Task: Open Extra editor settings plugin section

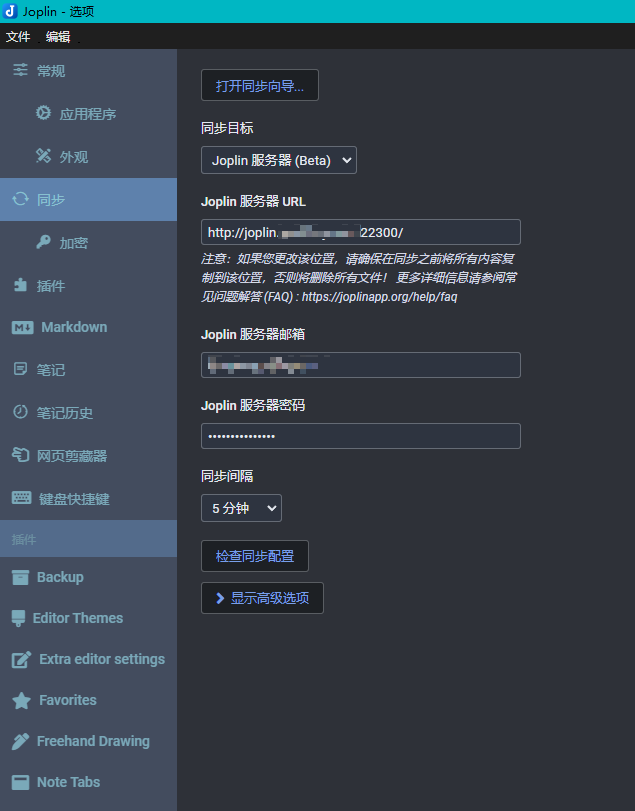Action: click(x=88, y=659)
